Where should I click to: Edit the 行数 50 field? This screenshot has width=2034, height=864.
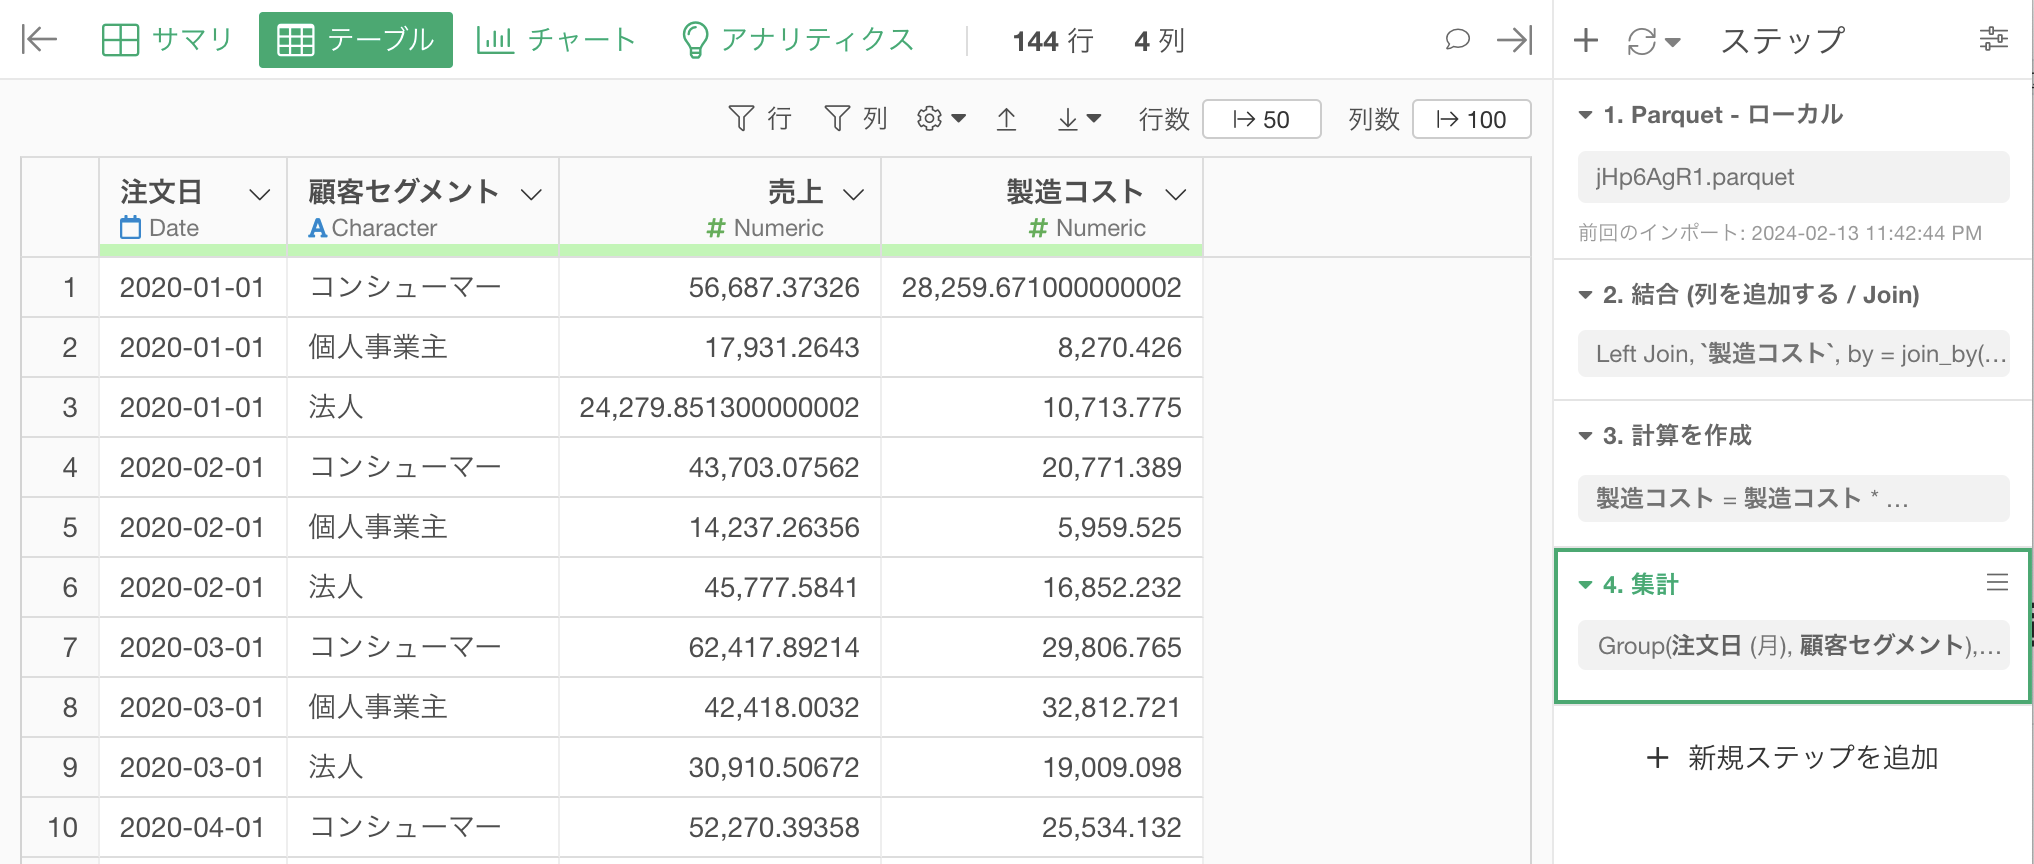click(x=1261, y=119)
